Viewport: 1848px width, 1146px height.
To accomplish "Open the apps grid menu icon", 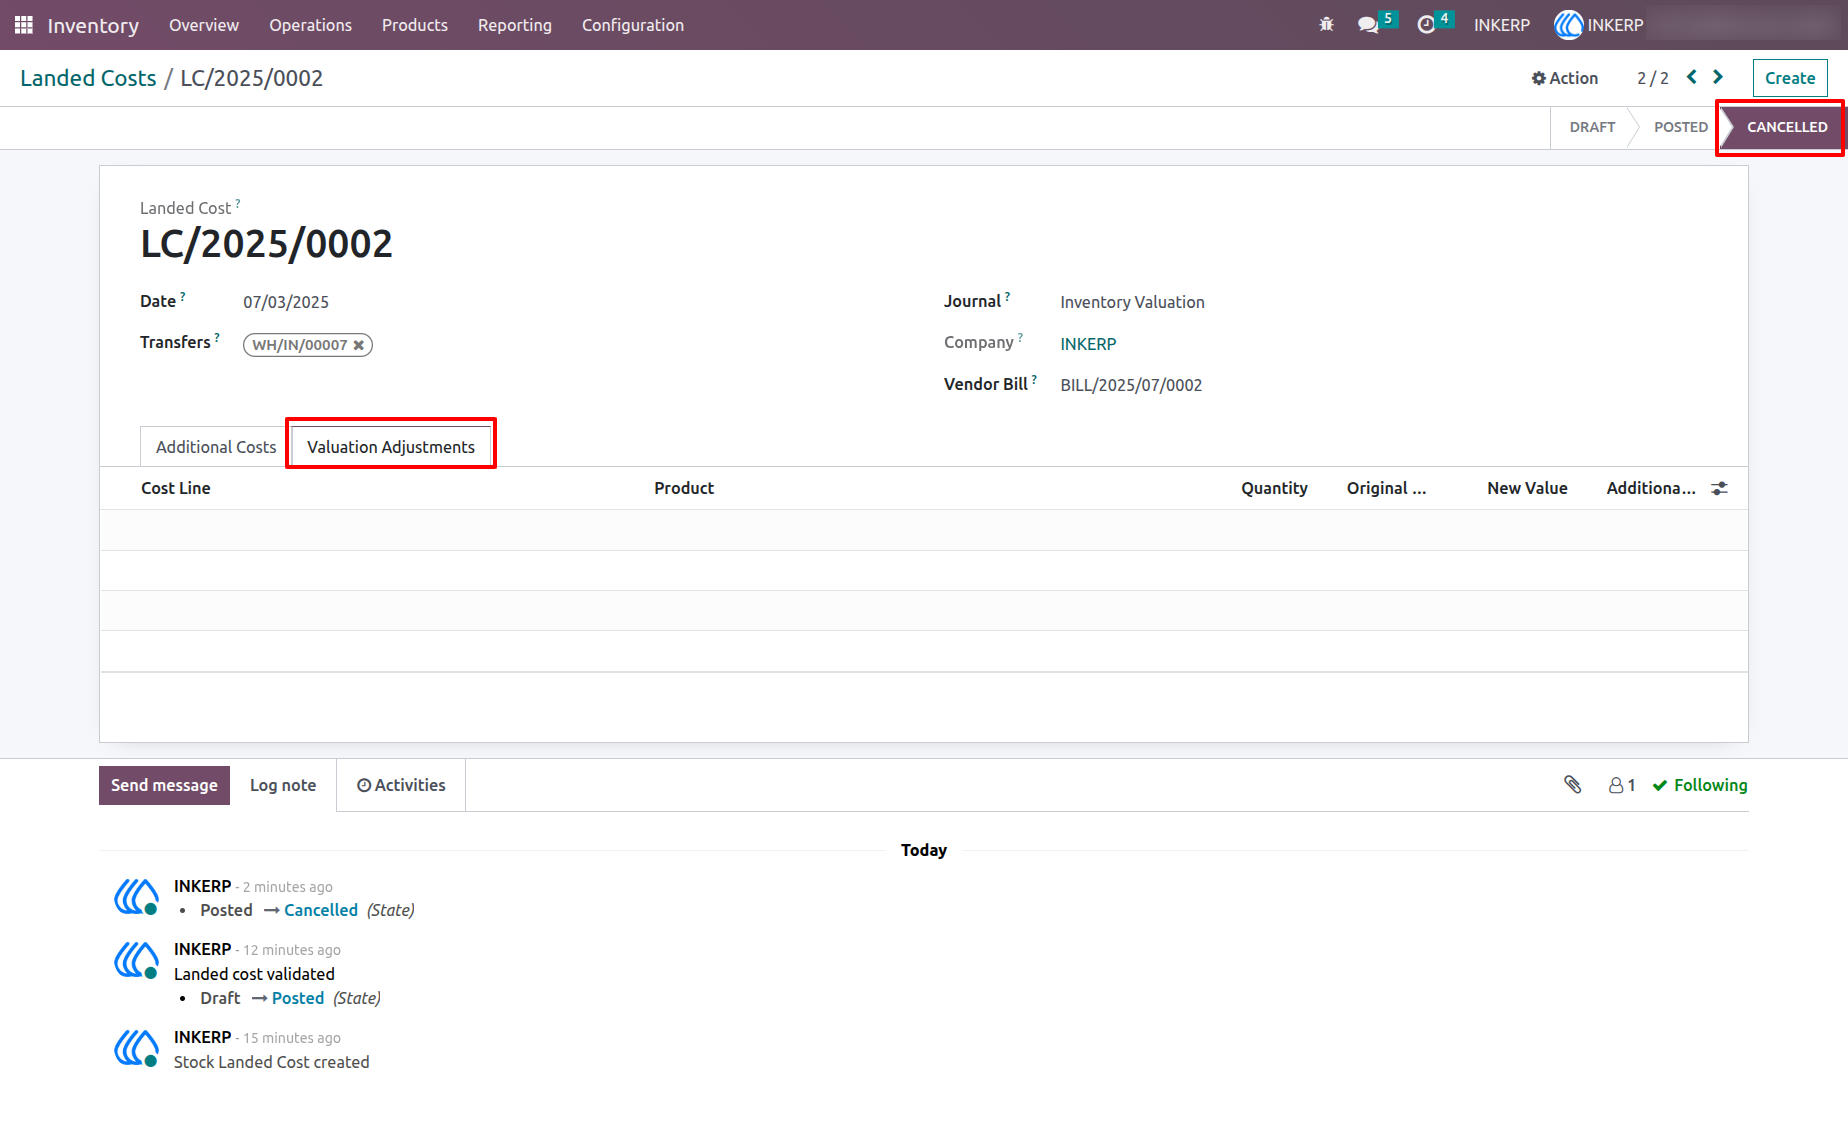I will (x=24, y=25).
